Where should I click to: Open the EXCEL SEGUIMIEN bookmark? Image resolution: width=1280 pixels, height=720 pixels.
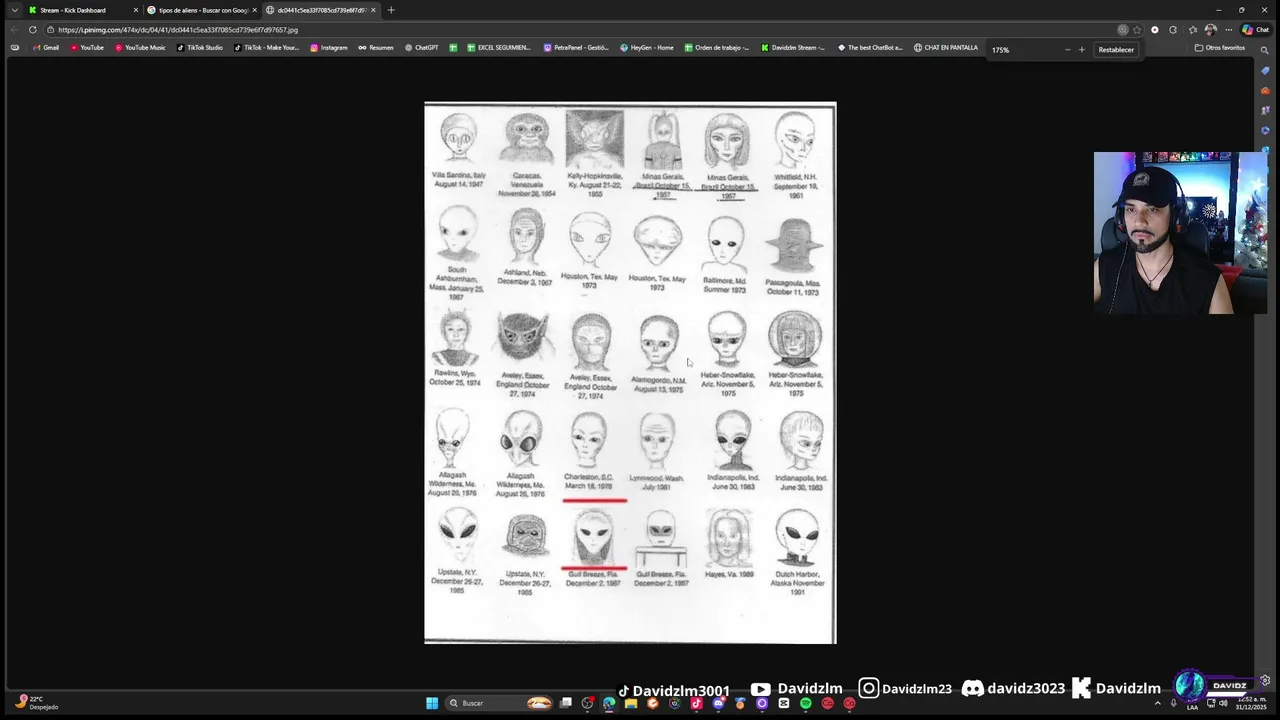click(x=498, y=48)
